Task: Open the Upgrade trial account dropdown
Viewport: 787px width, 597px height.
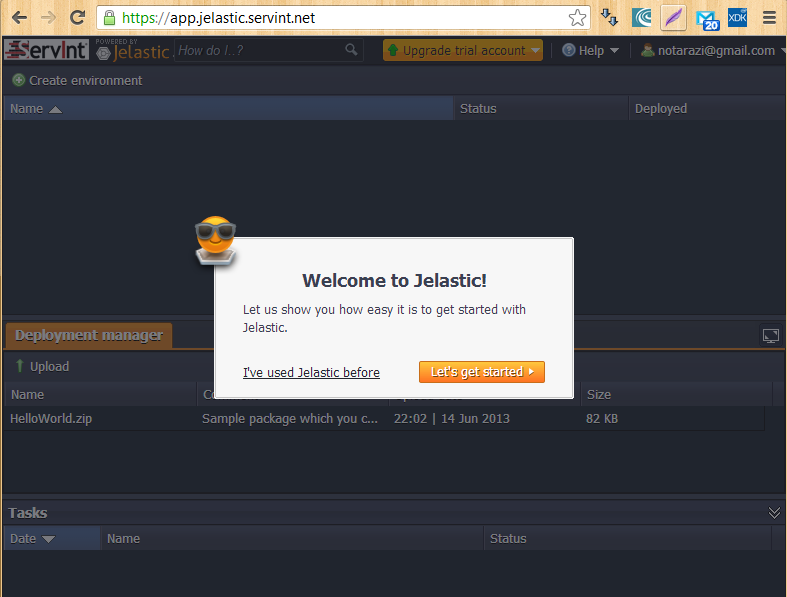Action: pyautogui.click(x=463, y=50)
